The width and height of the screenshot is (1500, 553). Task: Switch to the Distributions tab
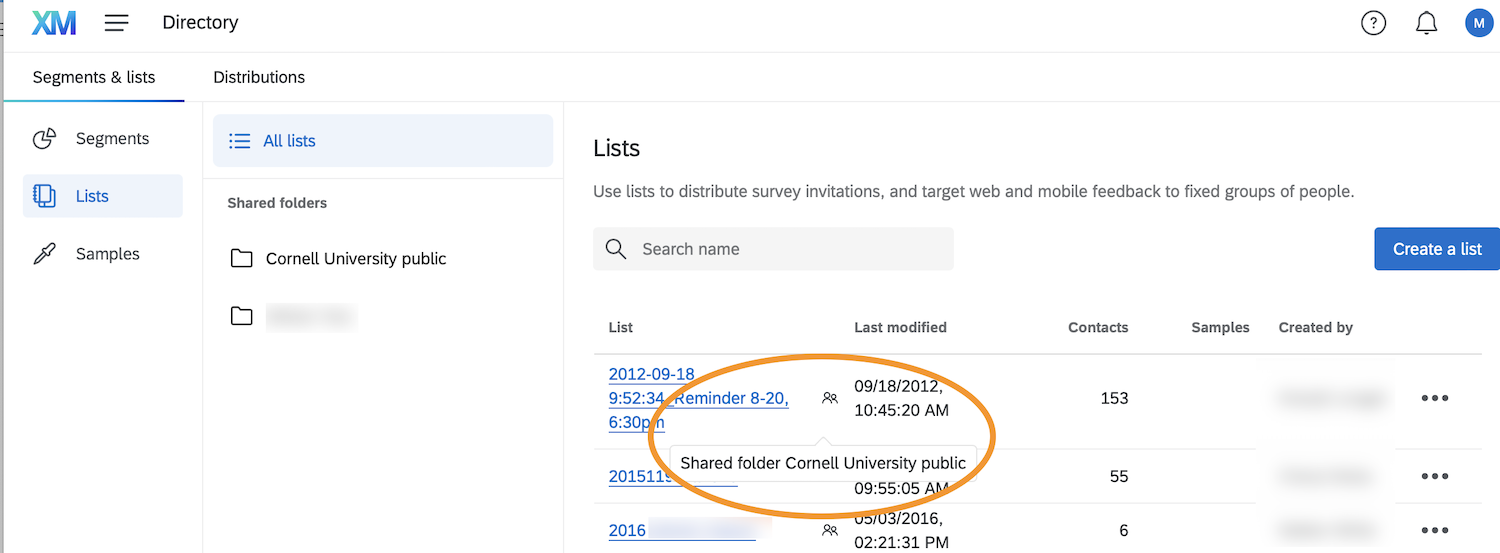click(259, 77)
